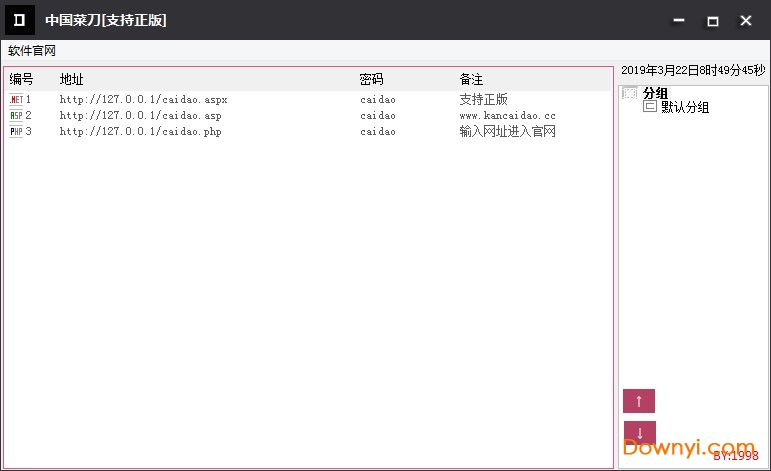Click the 备注 column header
The image size is (771, 471).
pyautogui.click(x=471, y=79)
